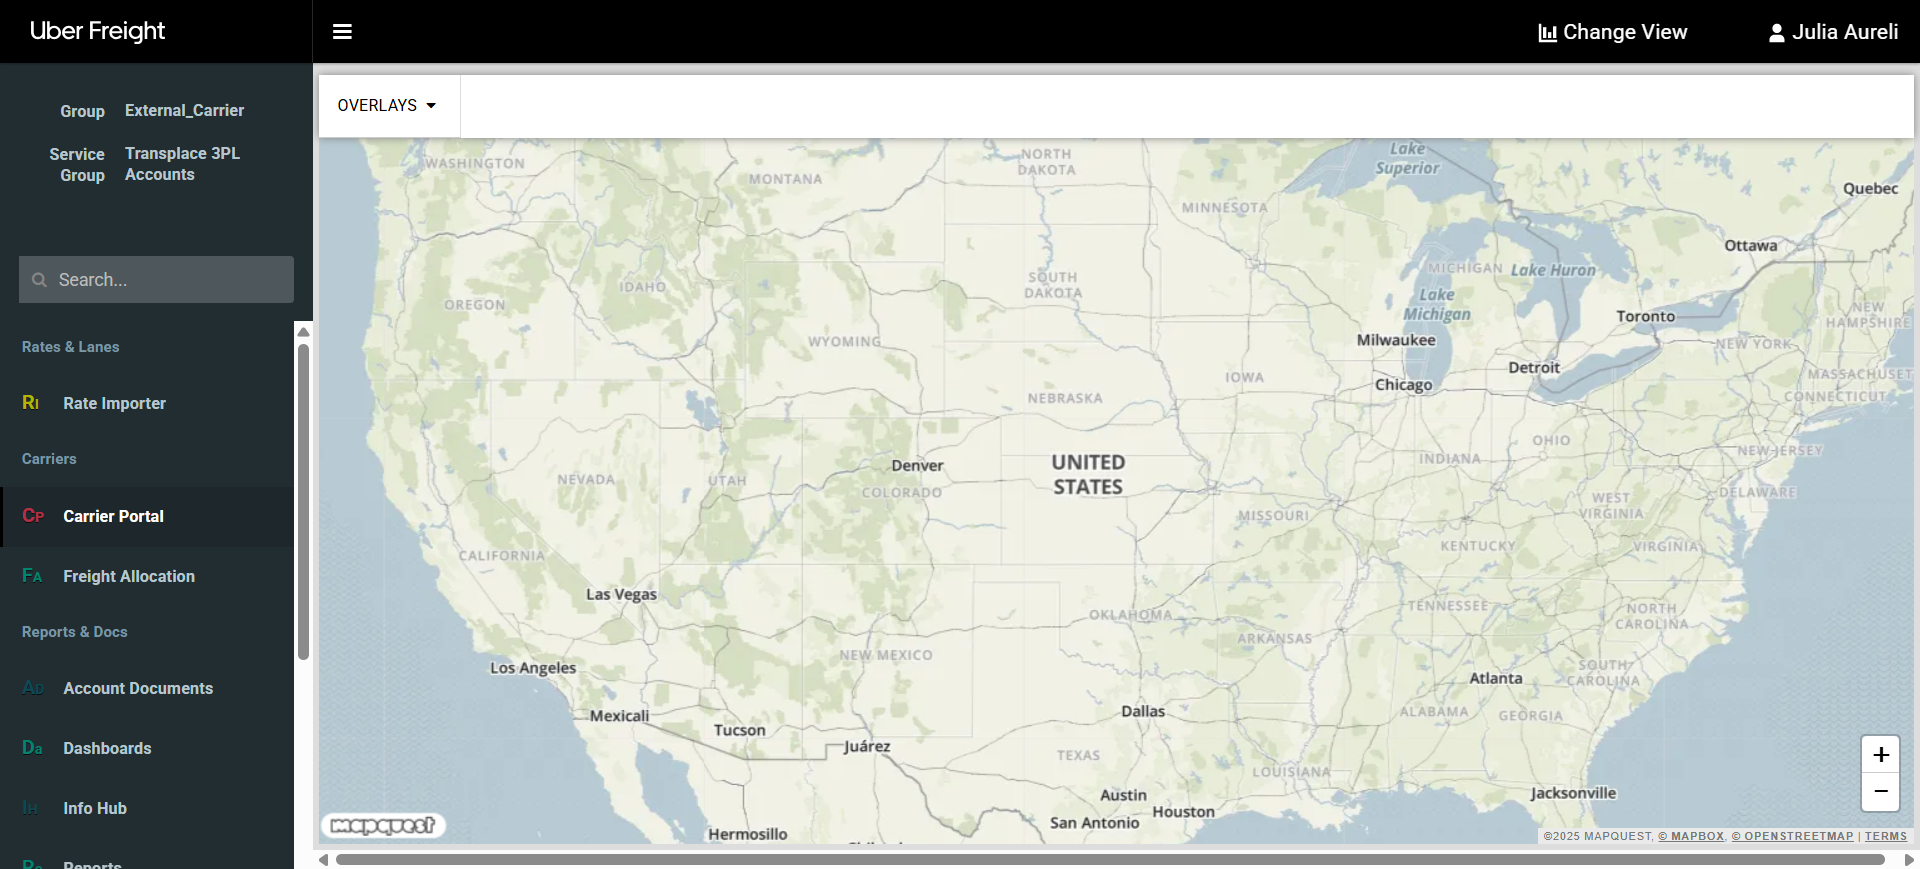
Task: Click the Change View button
Action: [x=1612, y=32]
